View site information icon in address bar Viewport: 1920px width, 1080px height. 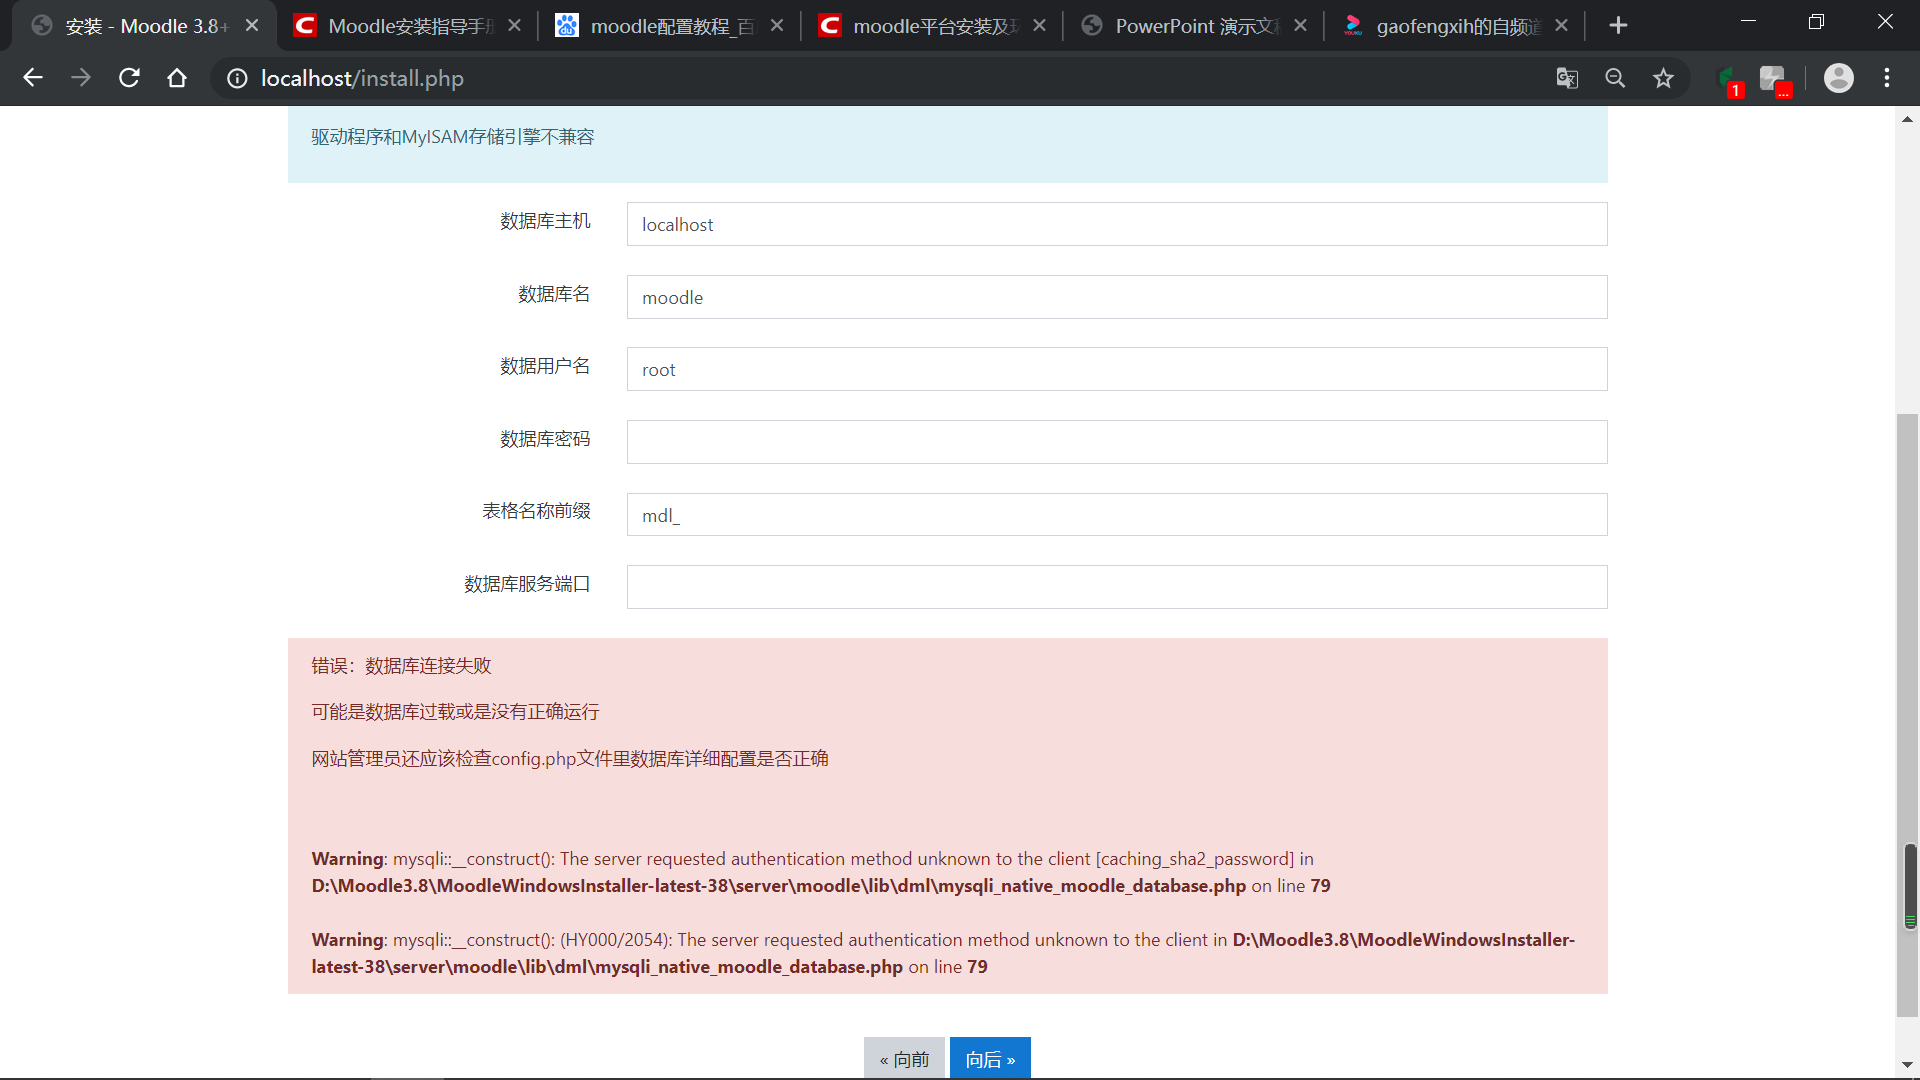pos(237,78)
